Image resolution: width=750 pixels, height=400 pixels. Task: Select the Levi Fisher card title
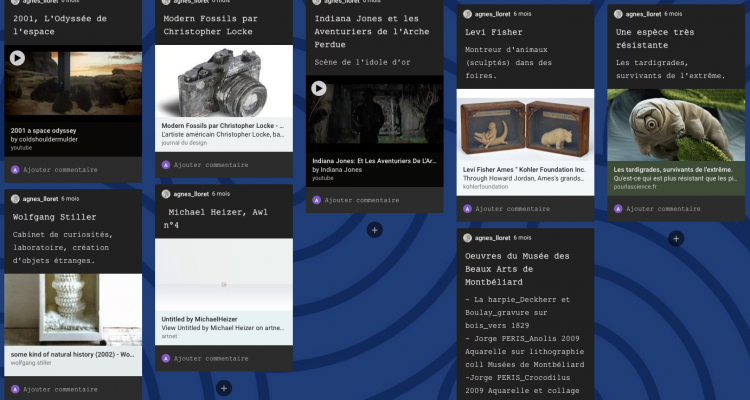(x=494, y=33)
